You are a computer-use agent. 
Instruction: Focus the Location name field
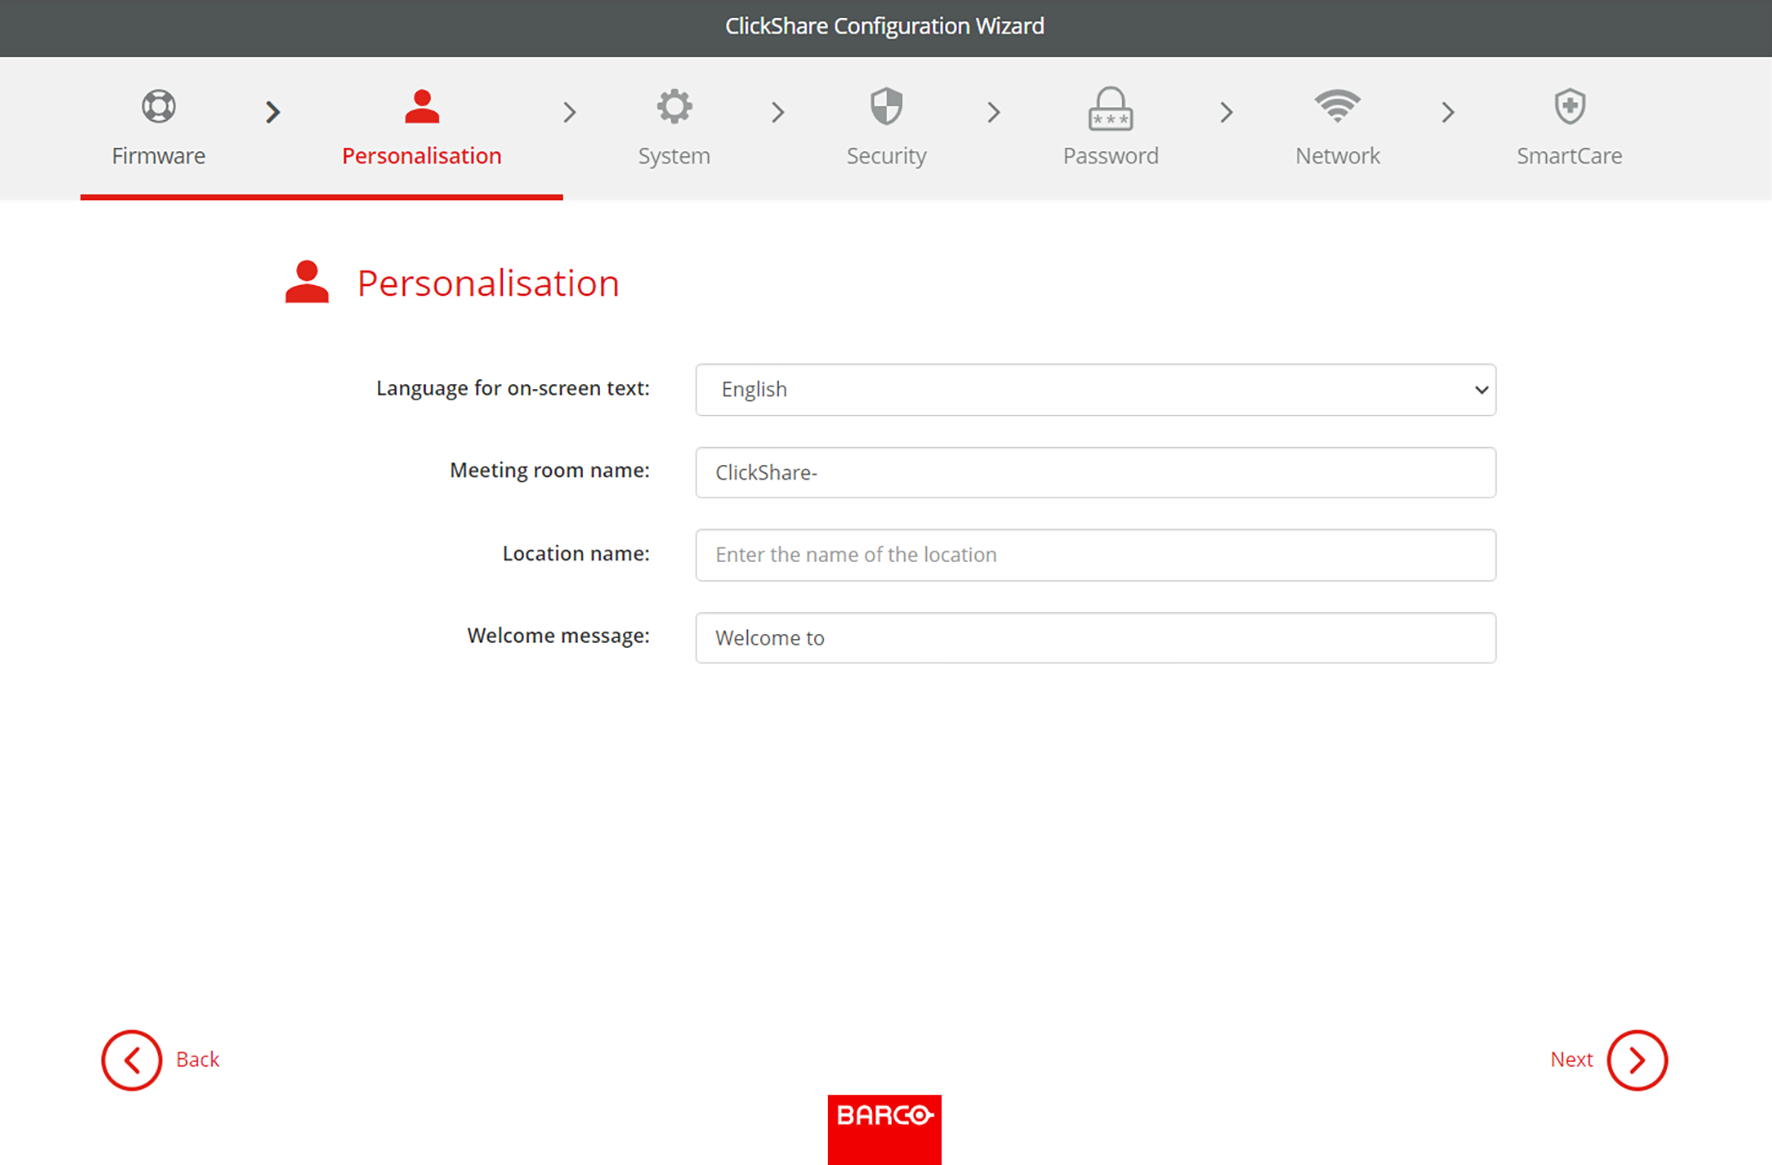click(1096, 555)
